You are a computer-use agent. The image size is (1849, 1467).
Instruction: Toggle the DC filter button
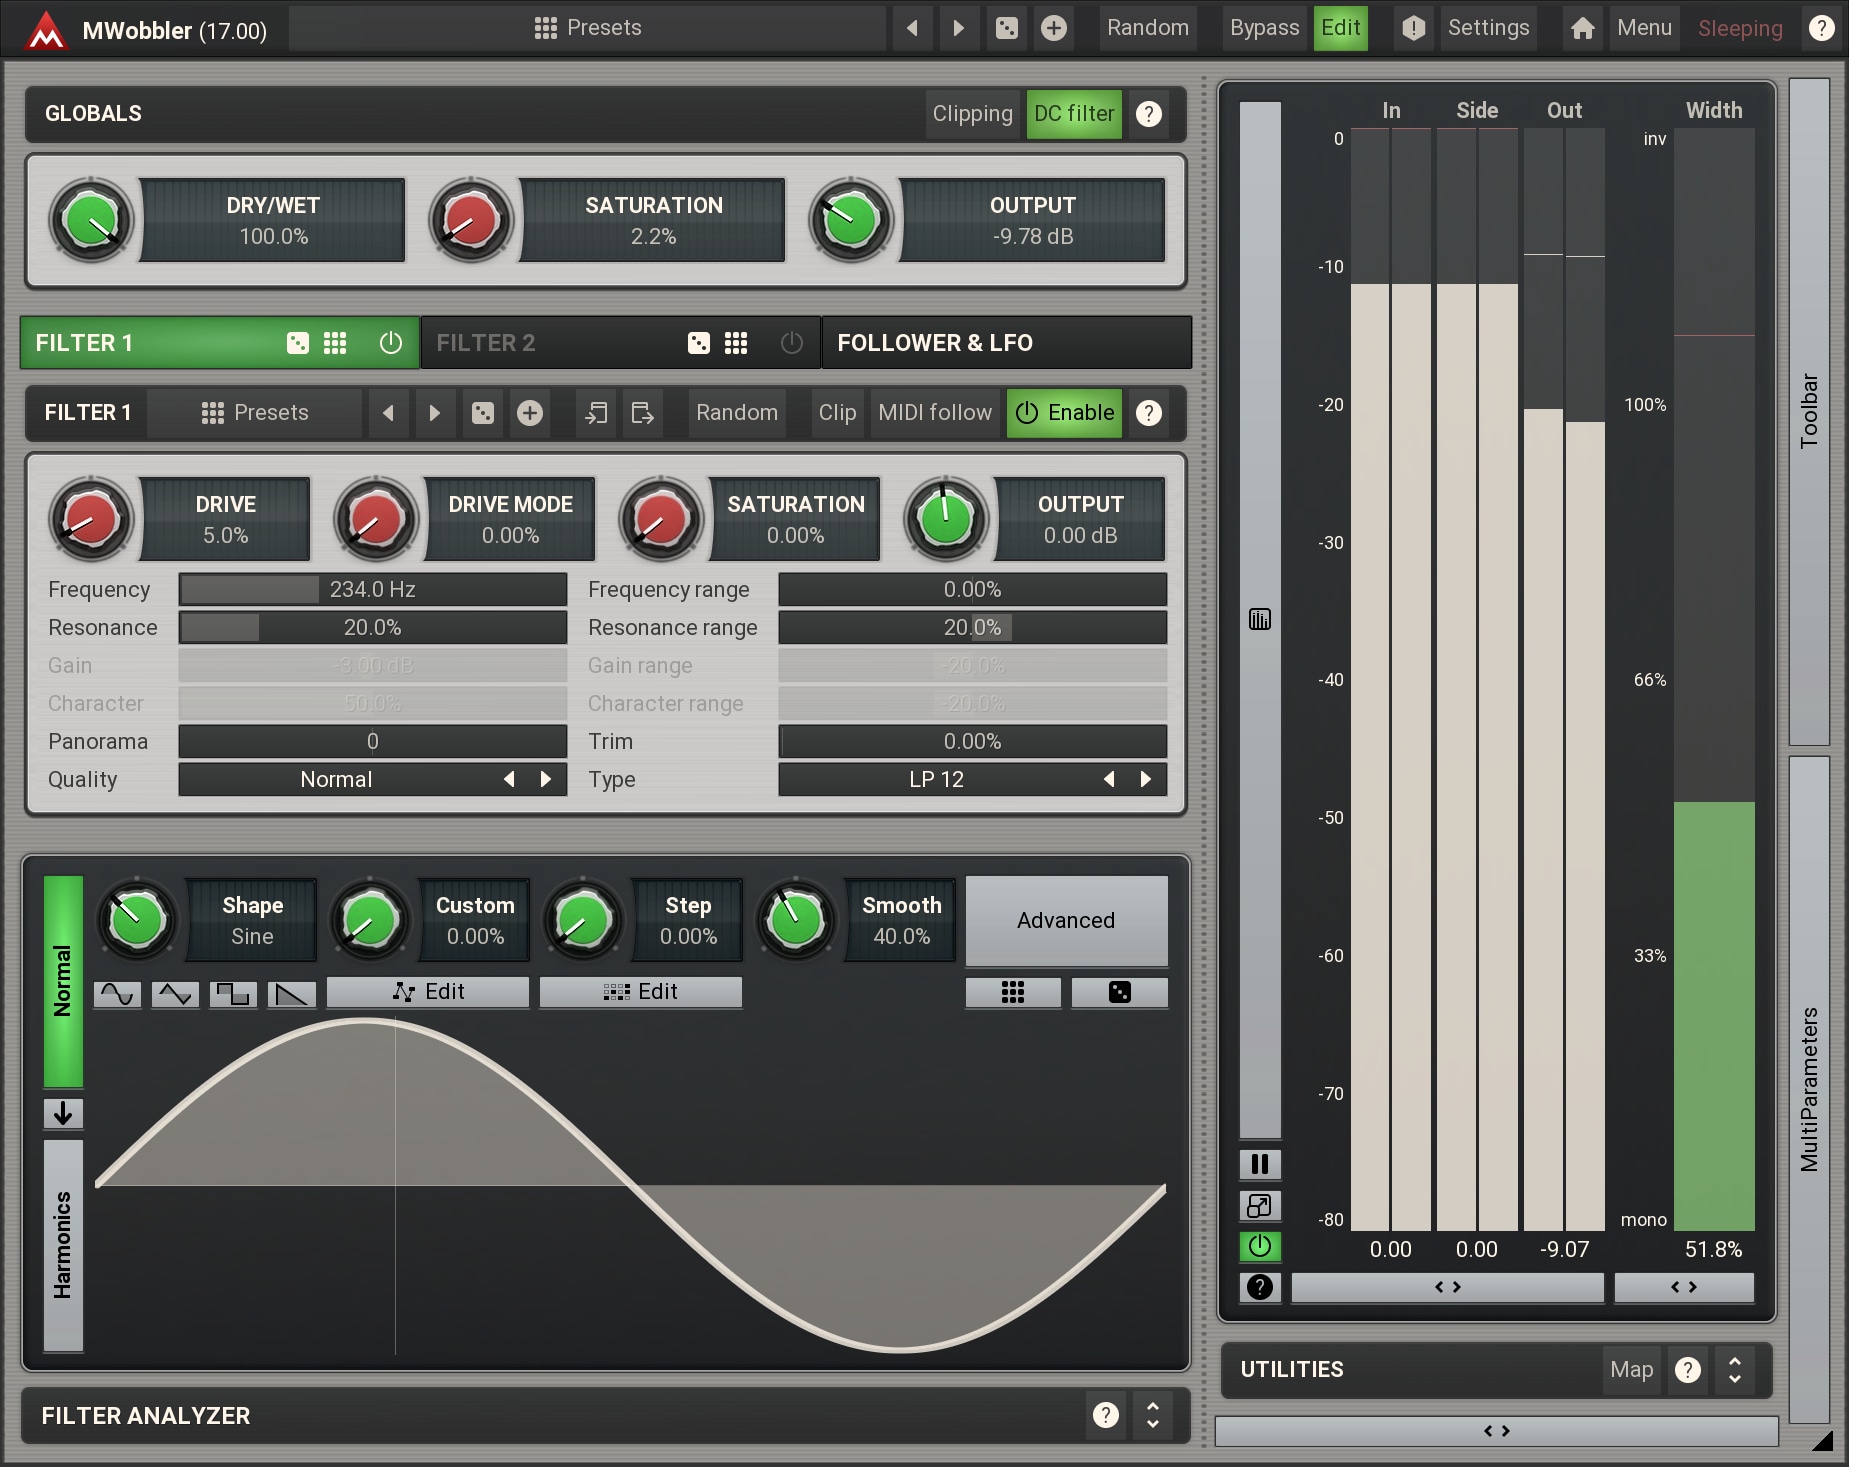1073,114
